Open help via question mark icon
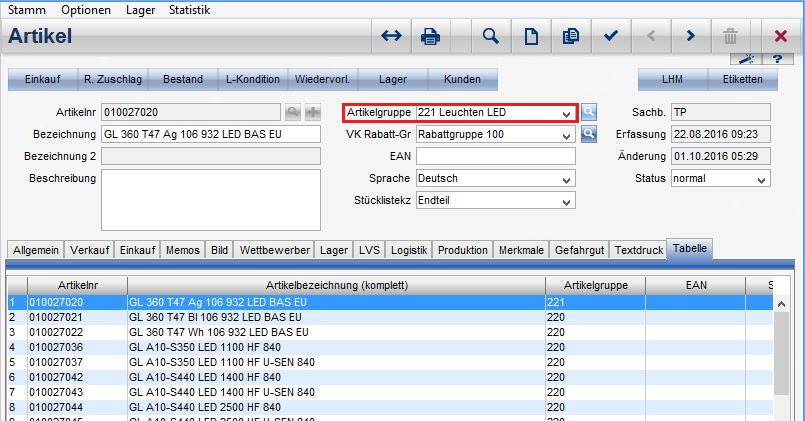The height and width of the screenshot is (421, 805). (776, 60)
